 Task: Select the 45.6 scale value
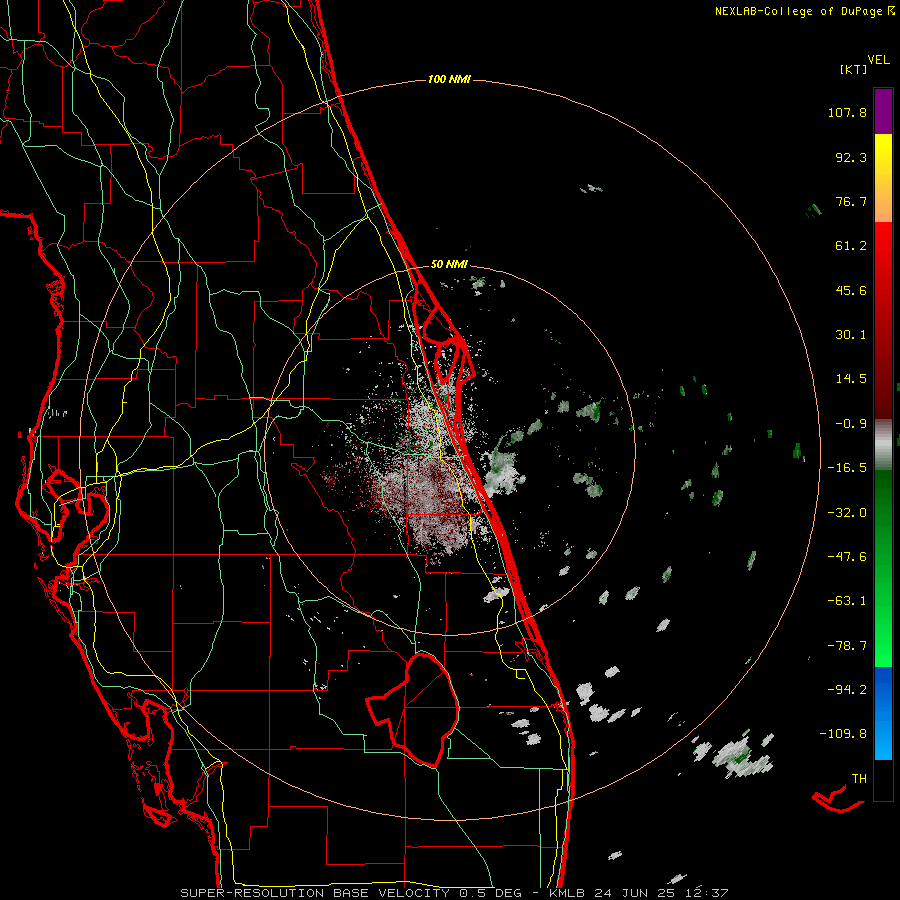pos(851,290)
